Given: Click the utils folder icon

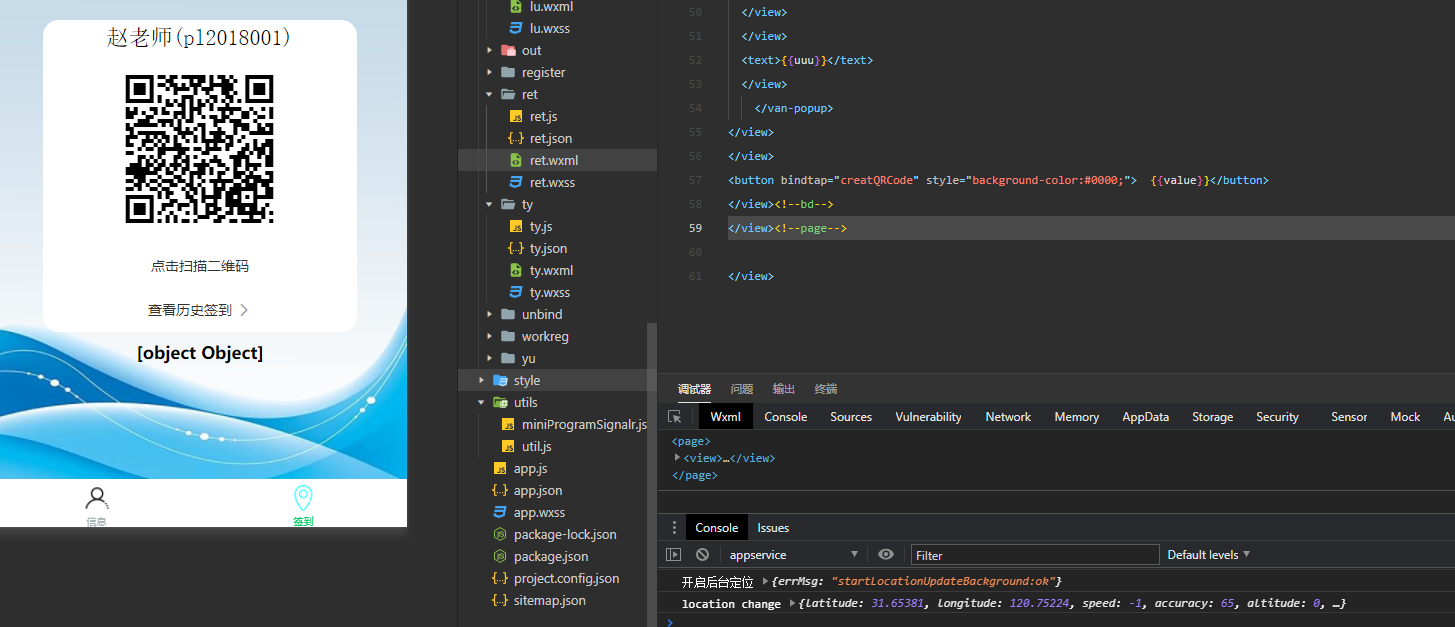Looking at the screenshot, I should click(500, 402).
